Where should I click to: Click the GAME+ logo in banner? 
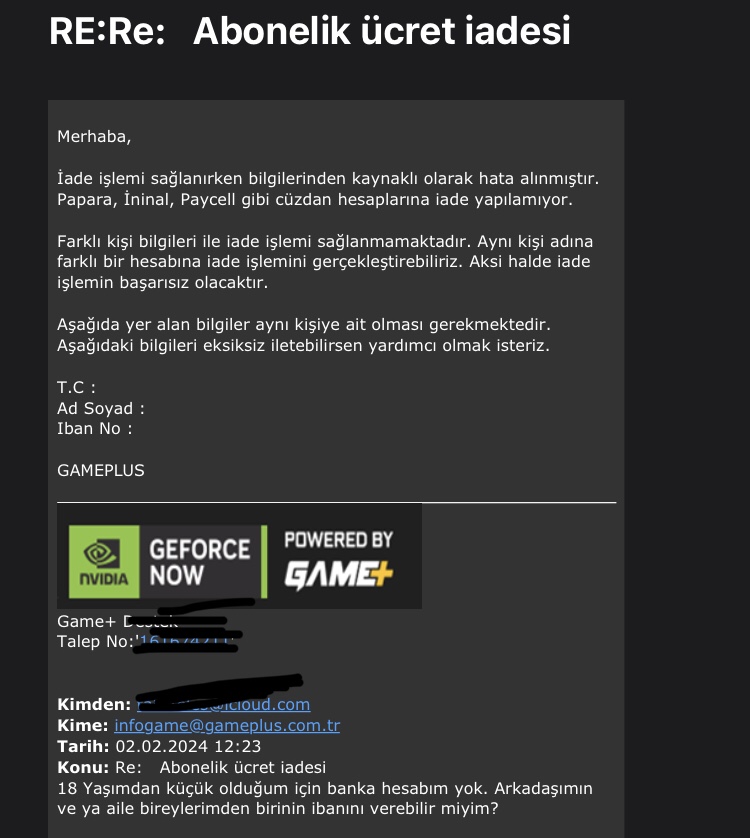point(338,575)
